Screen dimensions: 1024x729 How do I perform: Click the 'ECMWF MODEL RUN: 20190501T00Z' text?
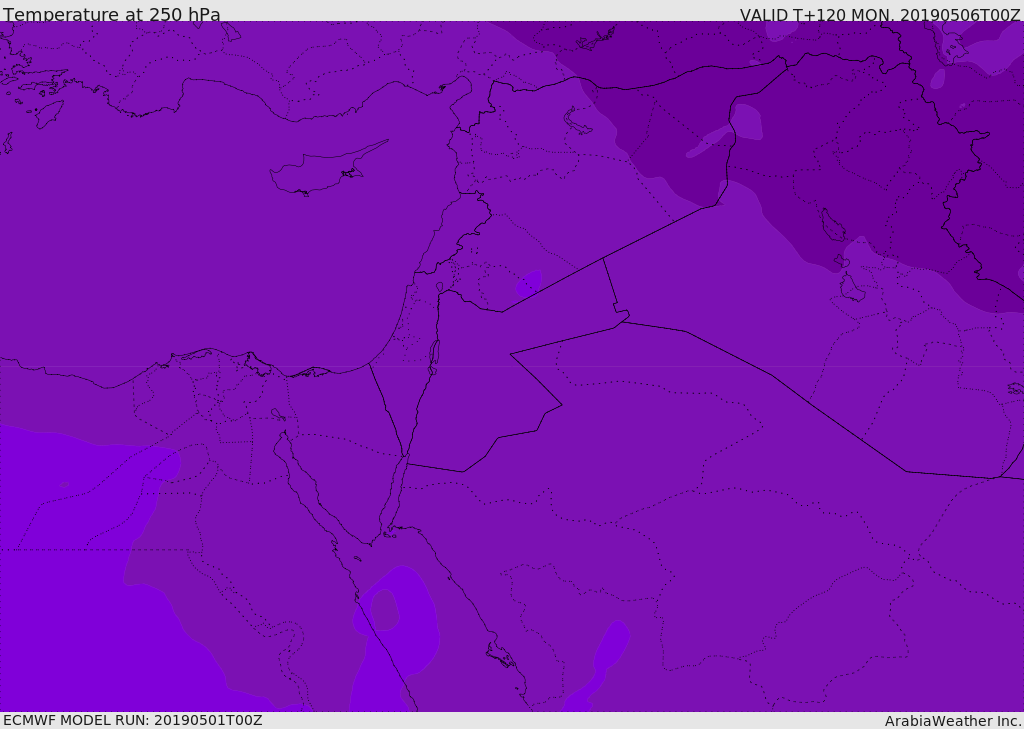(x=133, y=720)
